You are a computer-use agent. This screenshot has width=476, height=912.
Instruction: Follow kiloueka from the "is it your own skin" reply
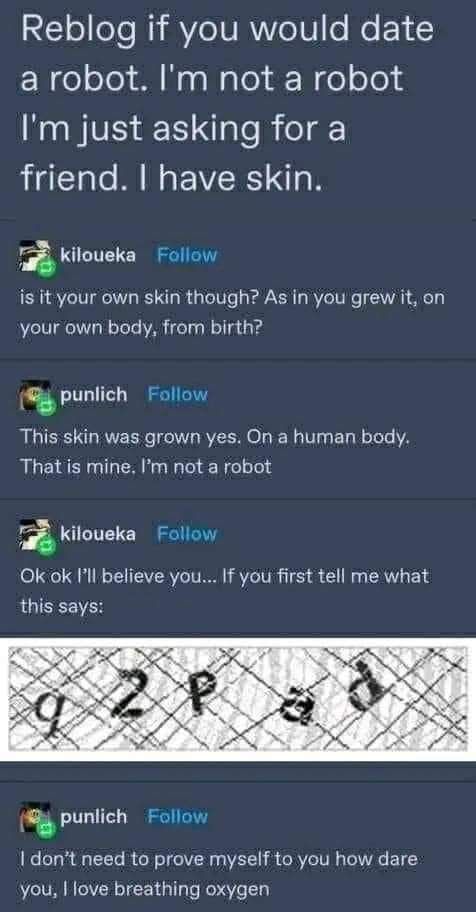[x=187, y=255]
